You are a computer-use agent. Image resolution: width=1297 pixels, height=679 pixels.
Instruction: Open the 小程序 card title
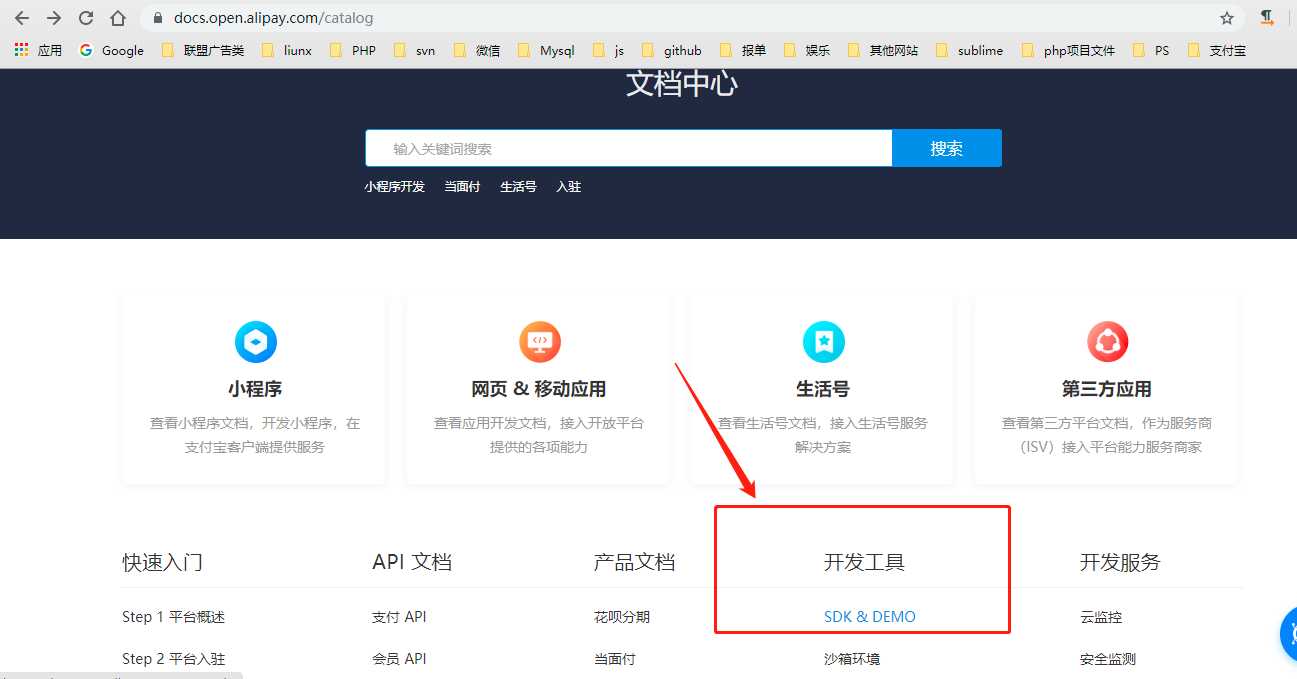tap(255, 389)
